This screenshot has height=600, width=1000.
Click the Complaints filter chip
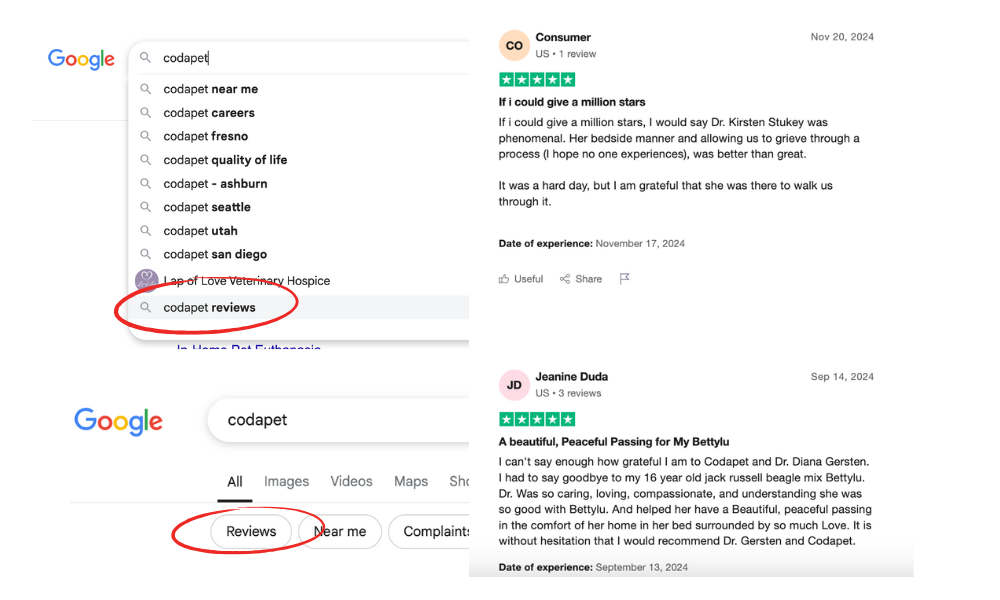434,531
